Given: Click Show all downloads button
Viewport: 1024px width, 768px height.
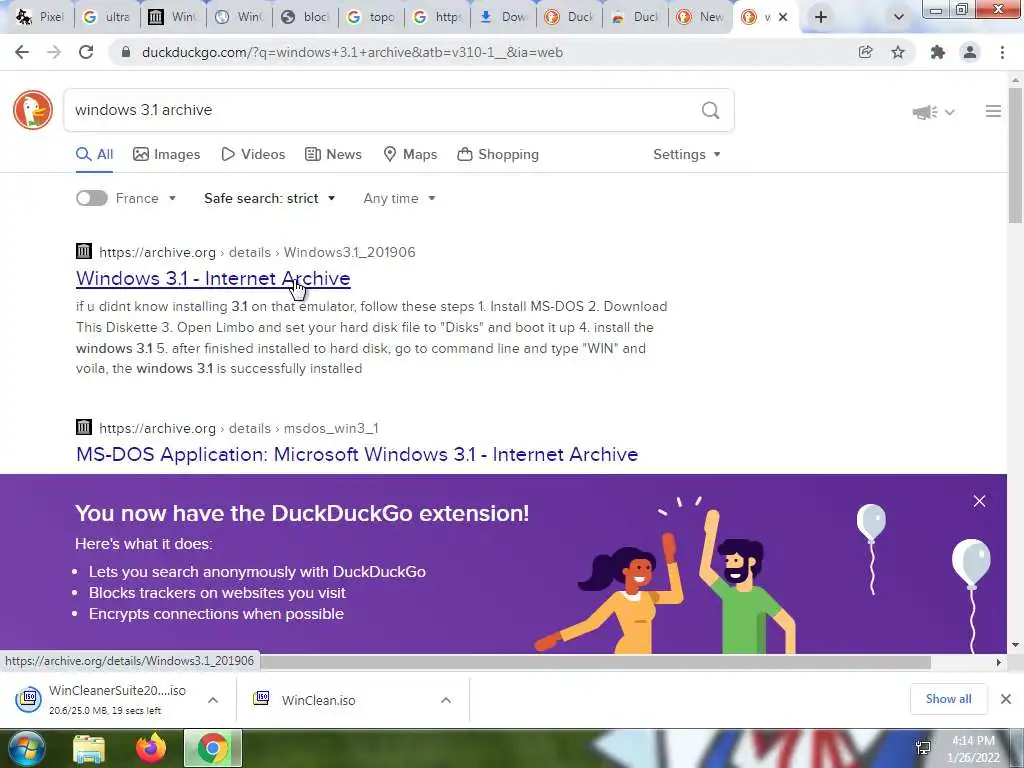Looking at the screenshot, I should click(948, 699).
